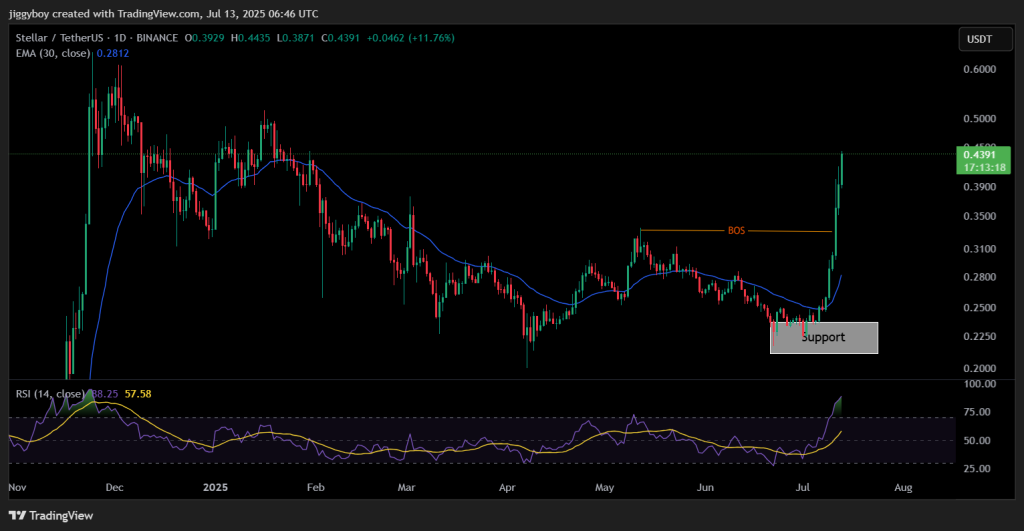The width and height of the screenshot is (1024, 531).
Task: Click the RSI 25.00 scale label
Action: pyautogui.click(x=977, y=469)
